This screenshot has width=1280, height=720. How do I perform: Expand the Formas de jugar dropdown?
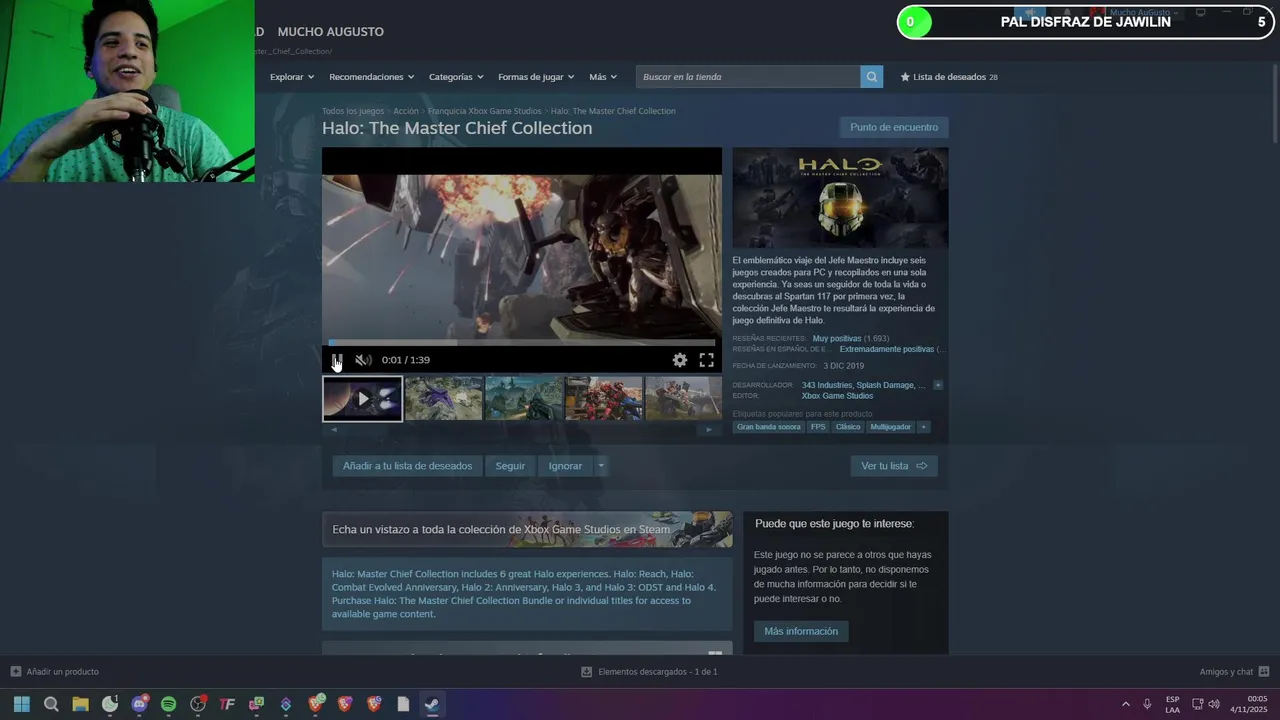pos(536,77)
